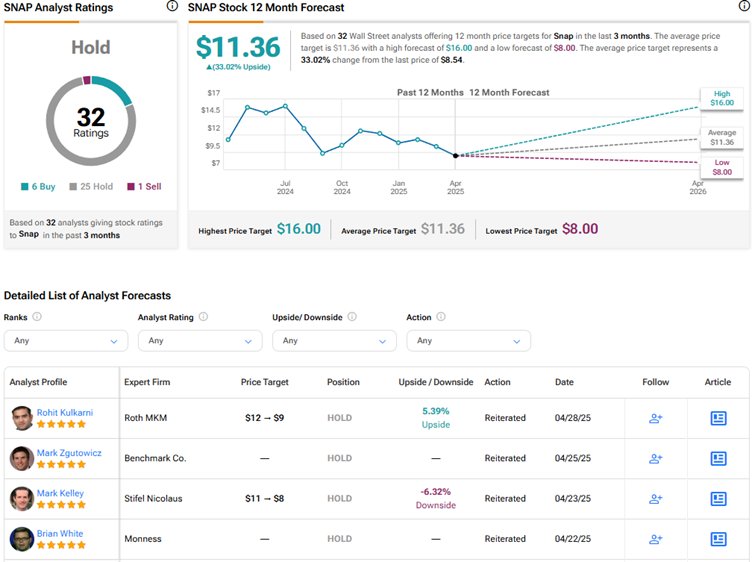The image size is (752, 562).
Task: Click the Apr 2025 current price point
Action: (x=456, y=155)
